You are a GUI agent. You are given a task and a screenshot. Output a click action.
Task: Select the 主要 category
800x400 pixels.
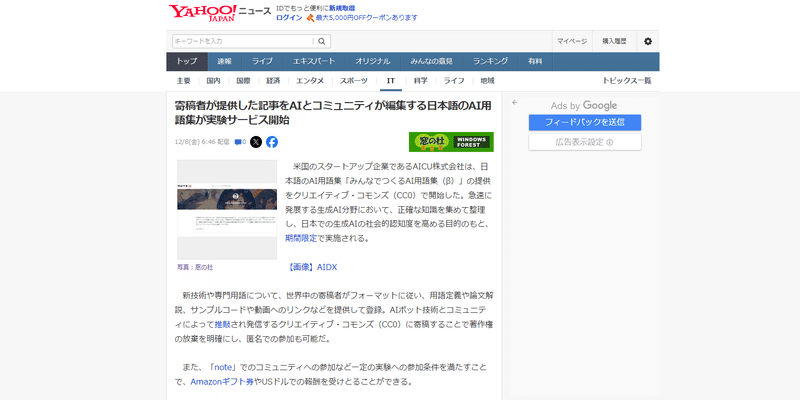click(184, 81)
